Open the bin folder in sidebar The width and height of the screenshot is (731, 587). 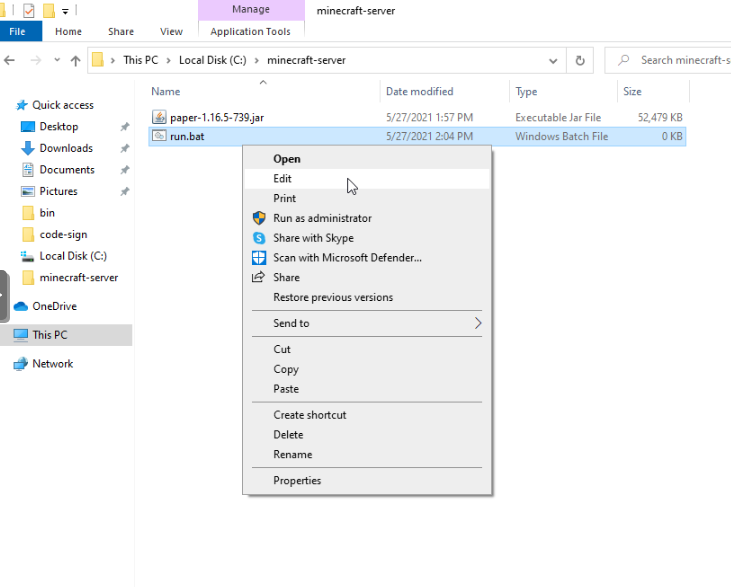(47, 213)
